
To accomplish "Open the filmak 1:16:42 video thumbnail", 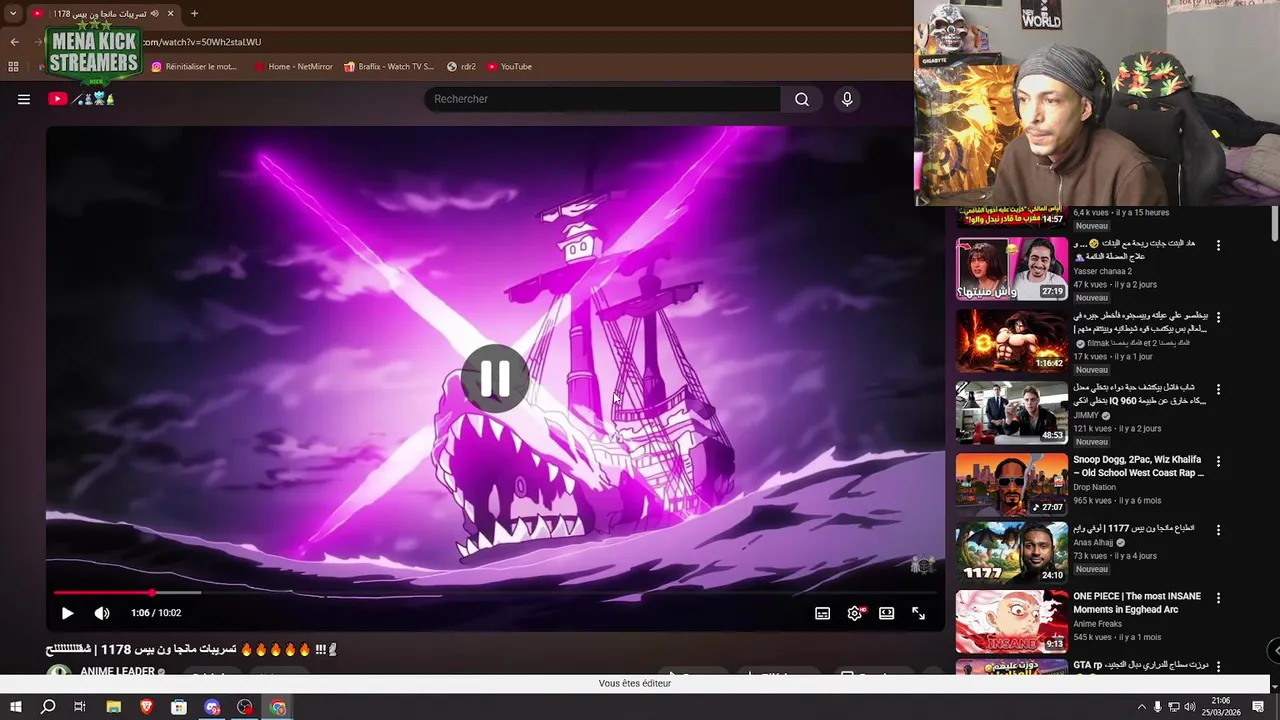I will (1011, 341).
